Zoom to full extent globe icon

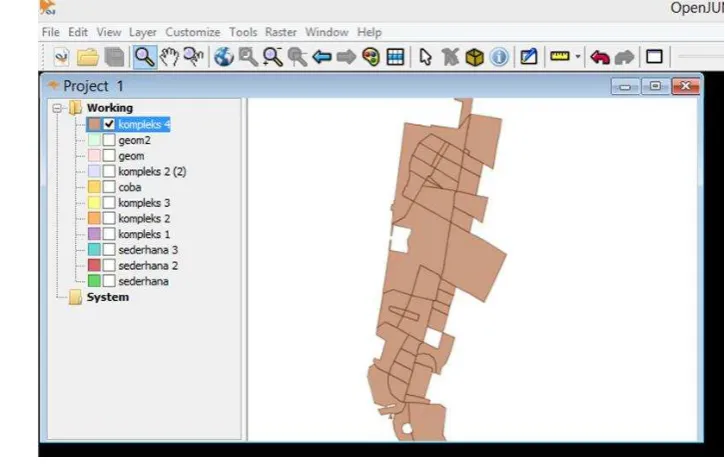224,57
